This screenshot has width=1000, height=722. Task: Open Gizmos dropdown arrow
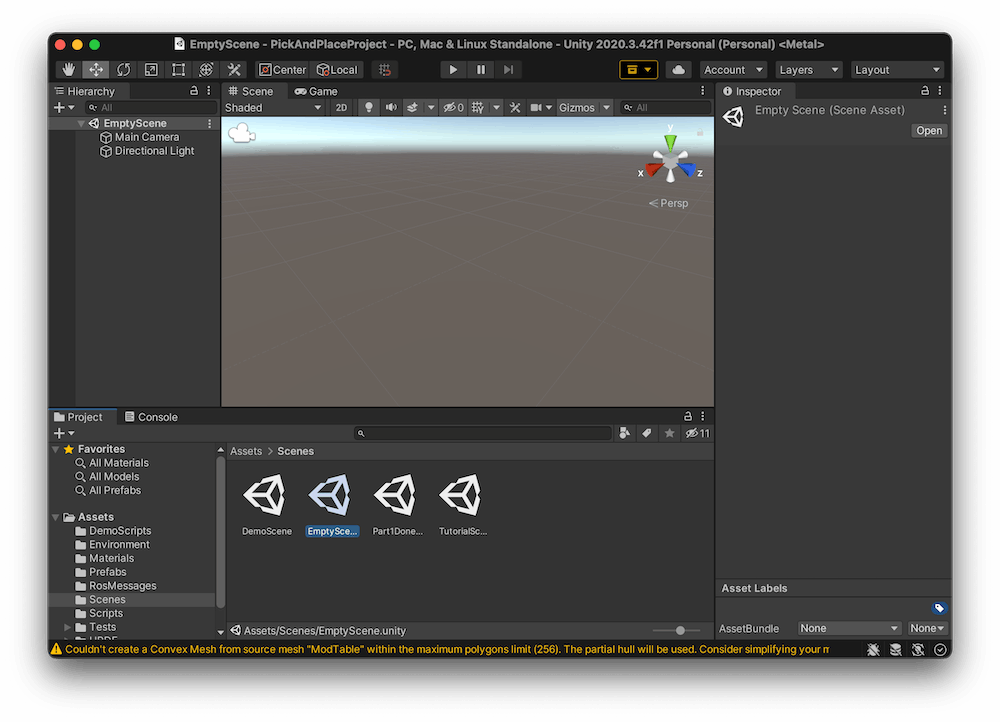tap(607, 108)
